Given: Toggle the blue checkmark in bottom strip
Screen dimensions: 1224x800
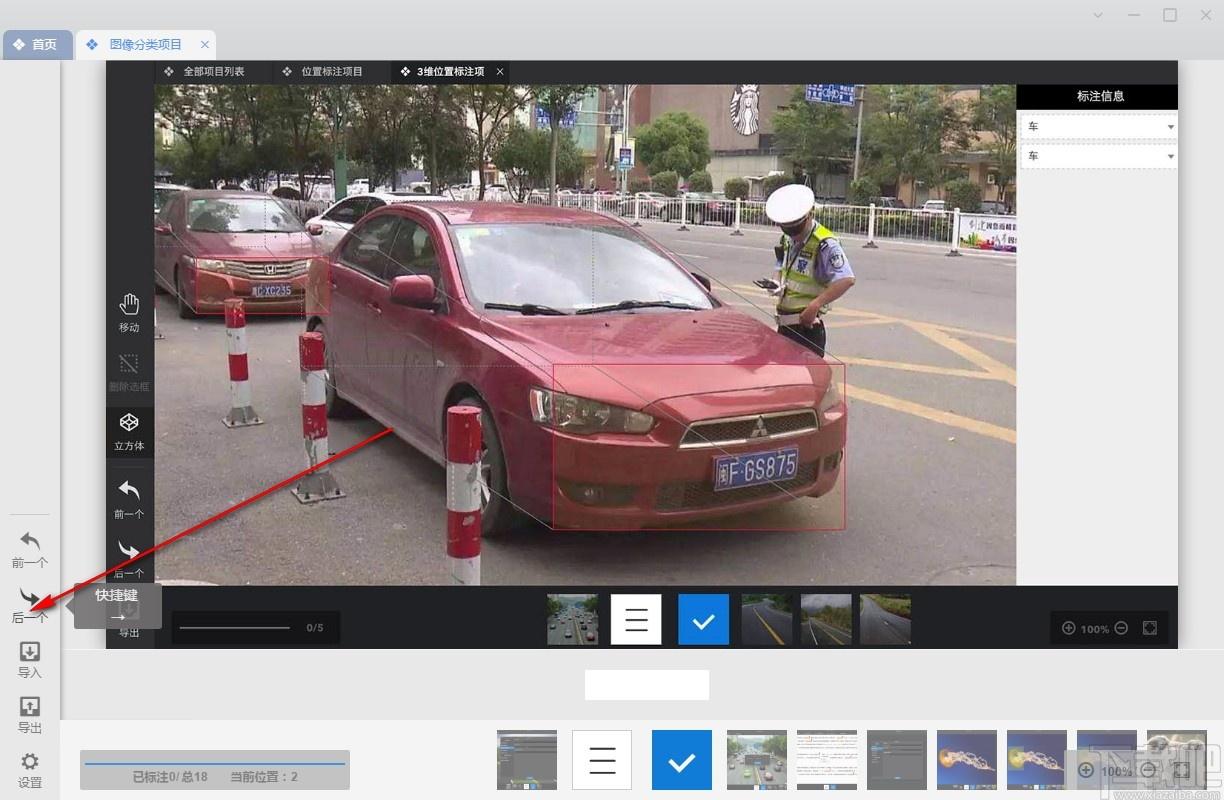Looking at the screenshot, I should click(x=681, y=760).
